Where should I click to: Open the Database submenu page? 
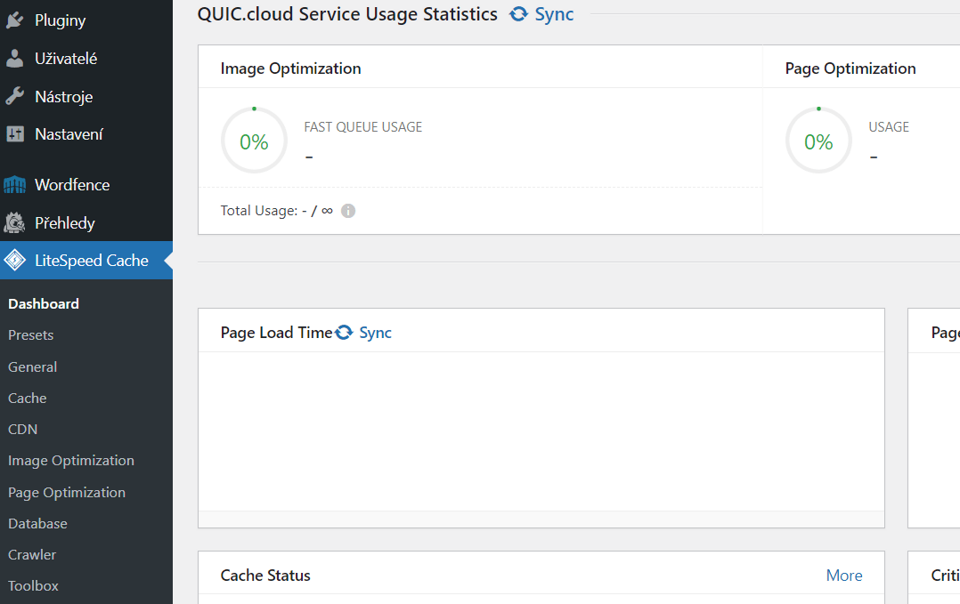37,524
